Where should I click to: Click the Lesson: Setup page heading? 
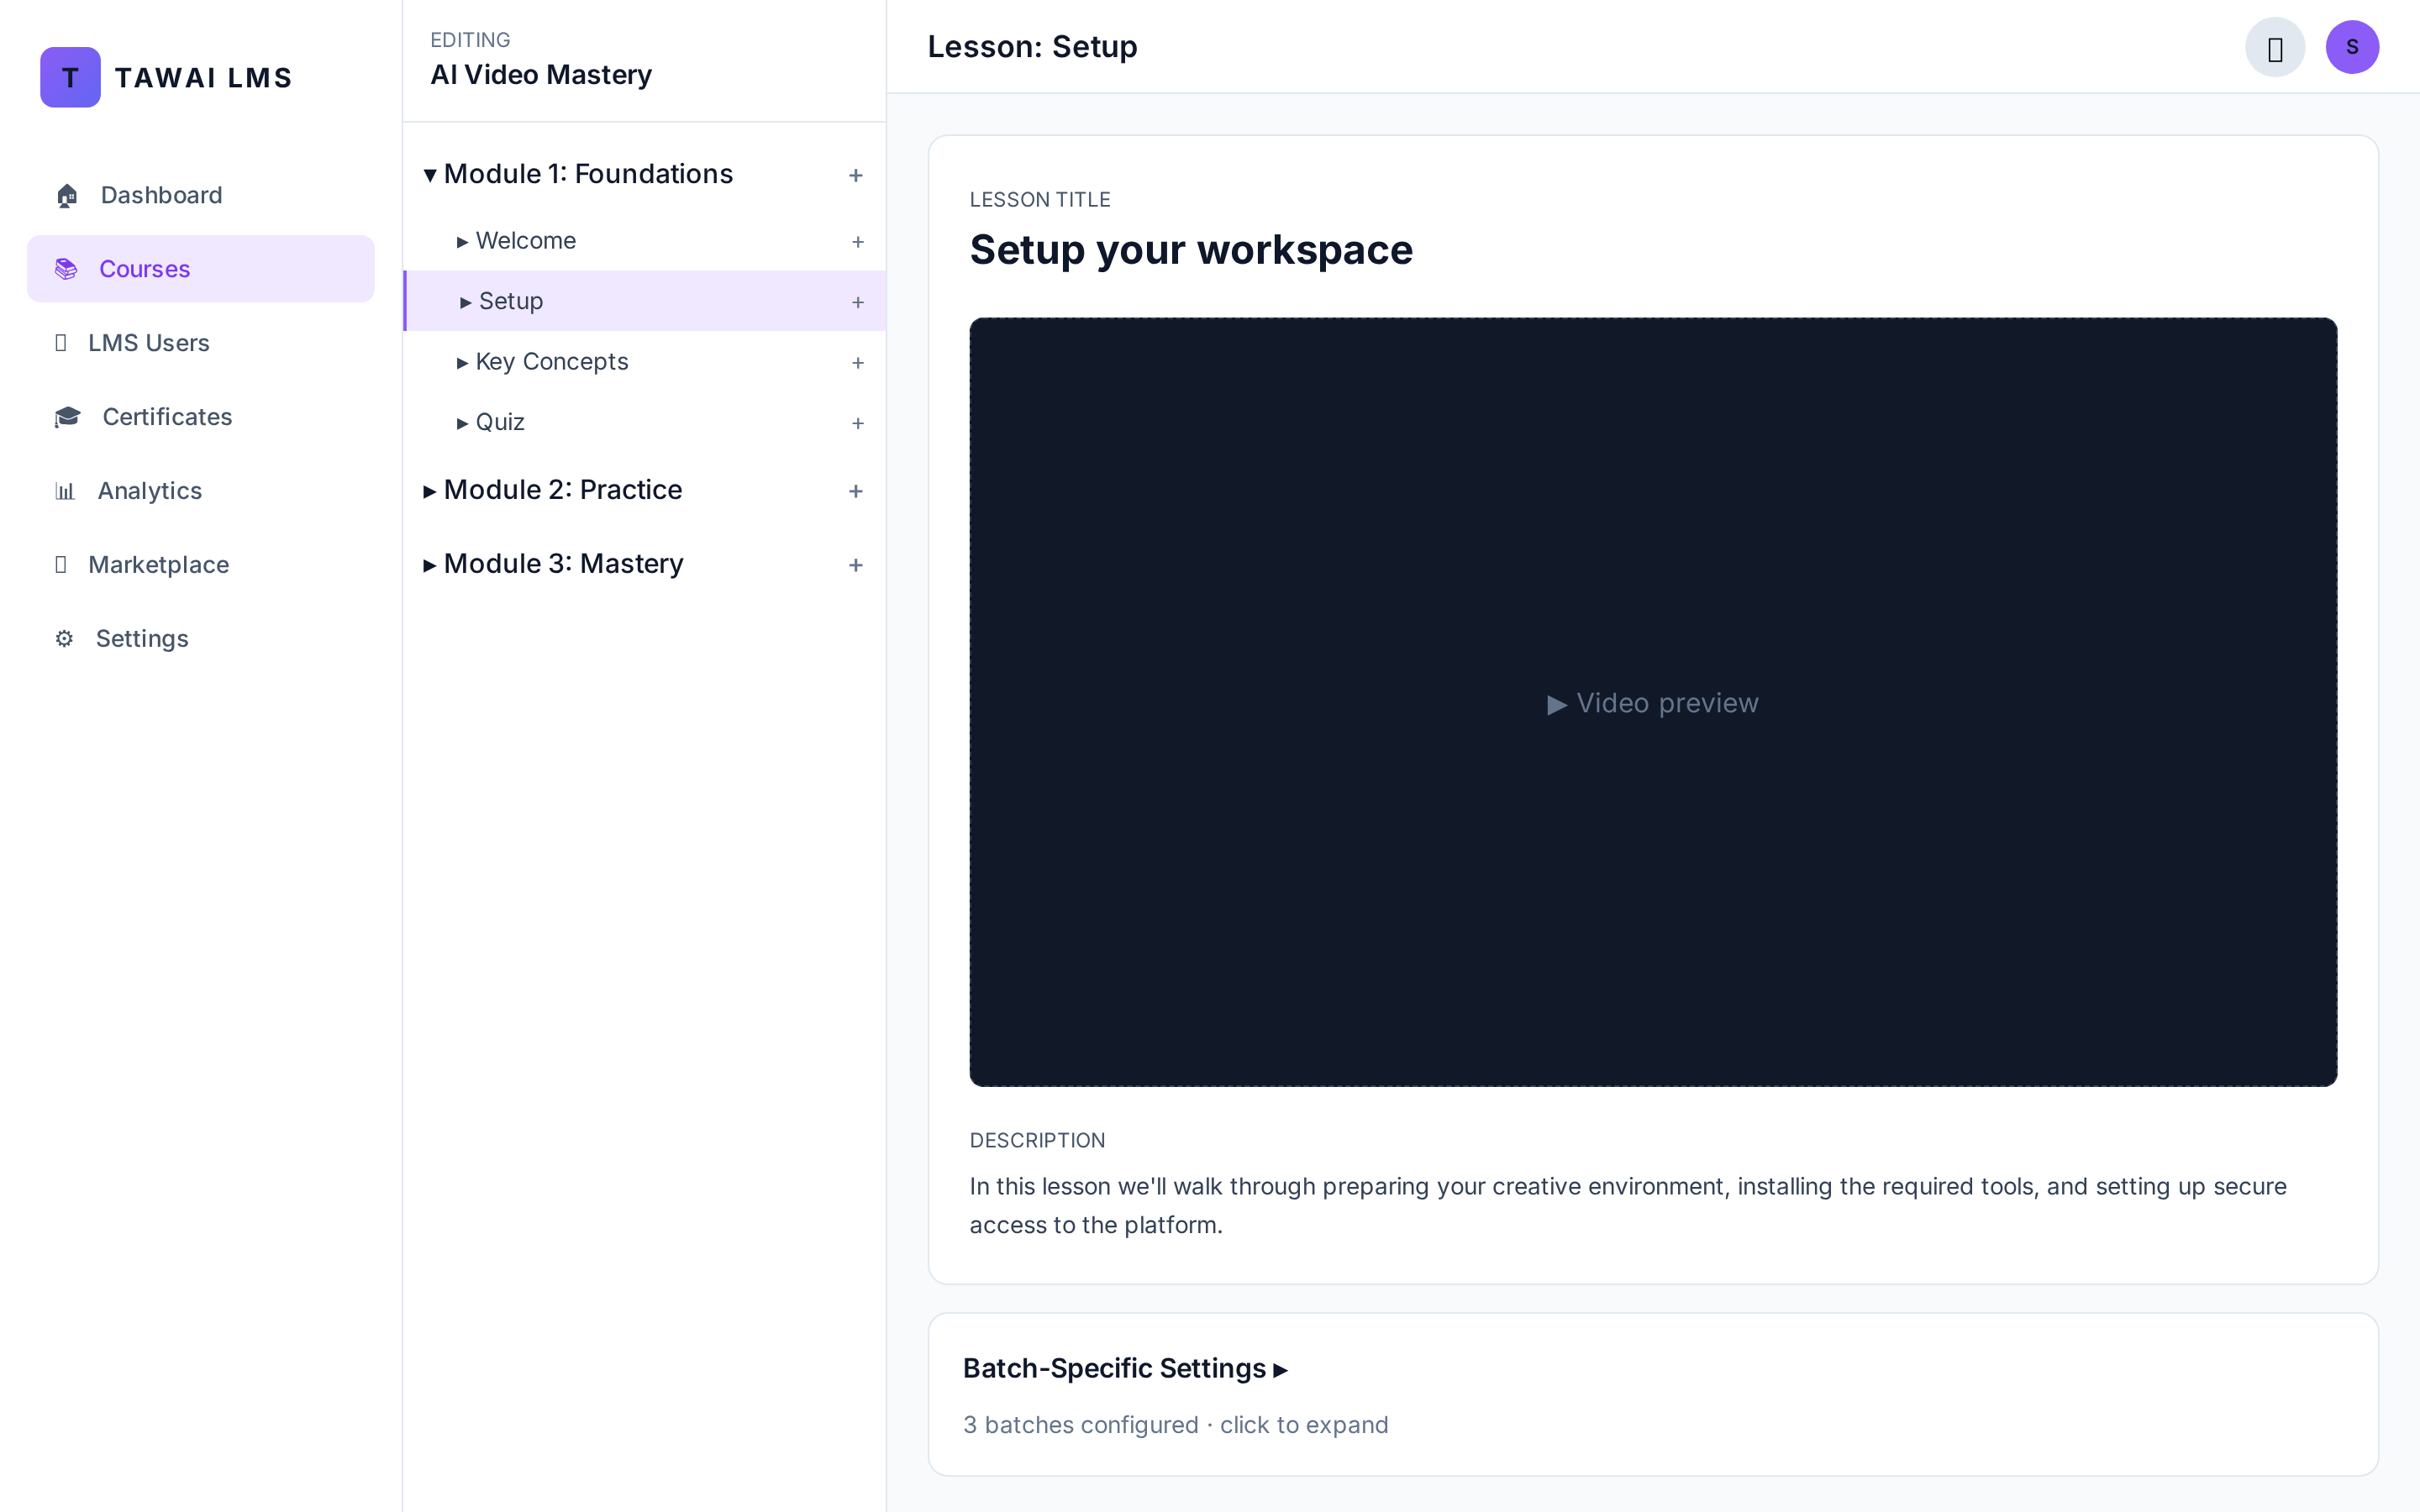click(1032, 47)
